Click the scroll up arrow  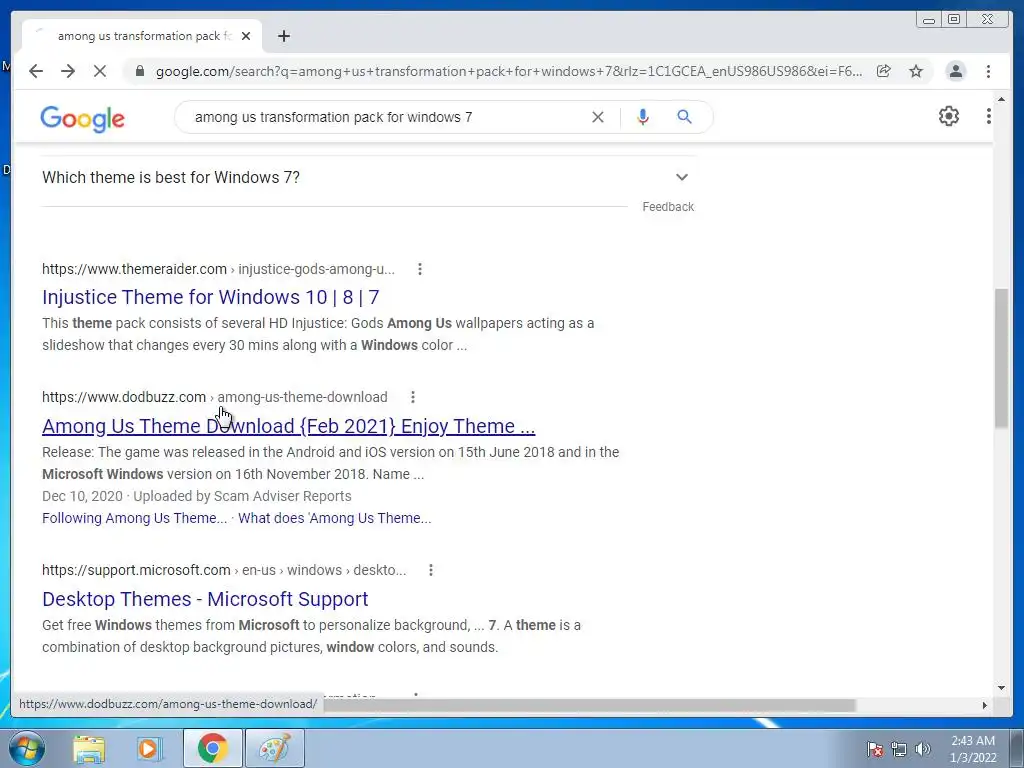point(1001,100)
